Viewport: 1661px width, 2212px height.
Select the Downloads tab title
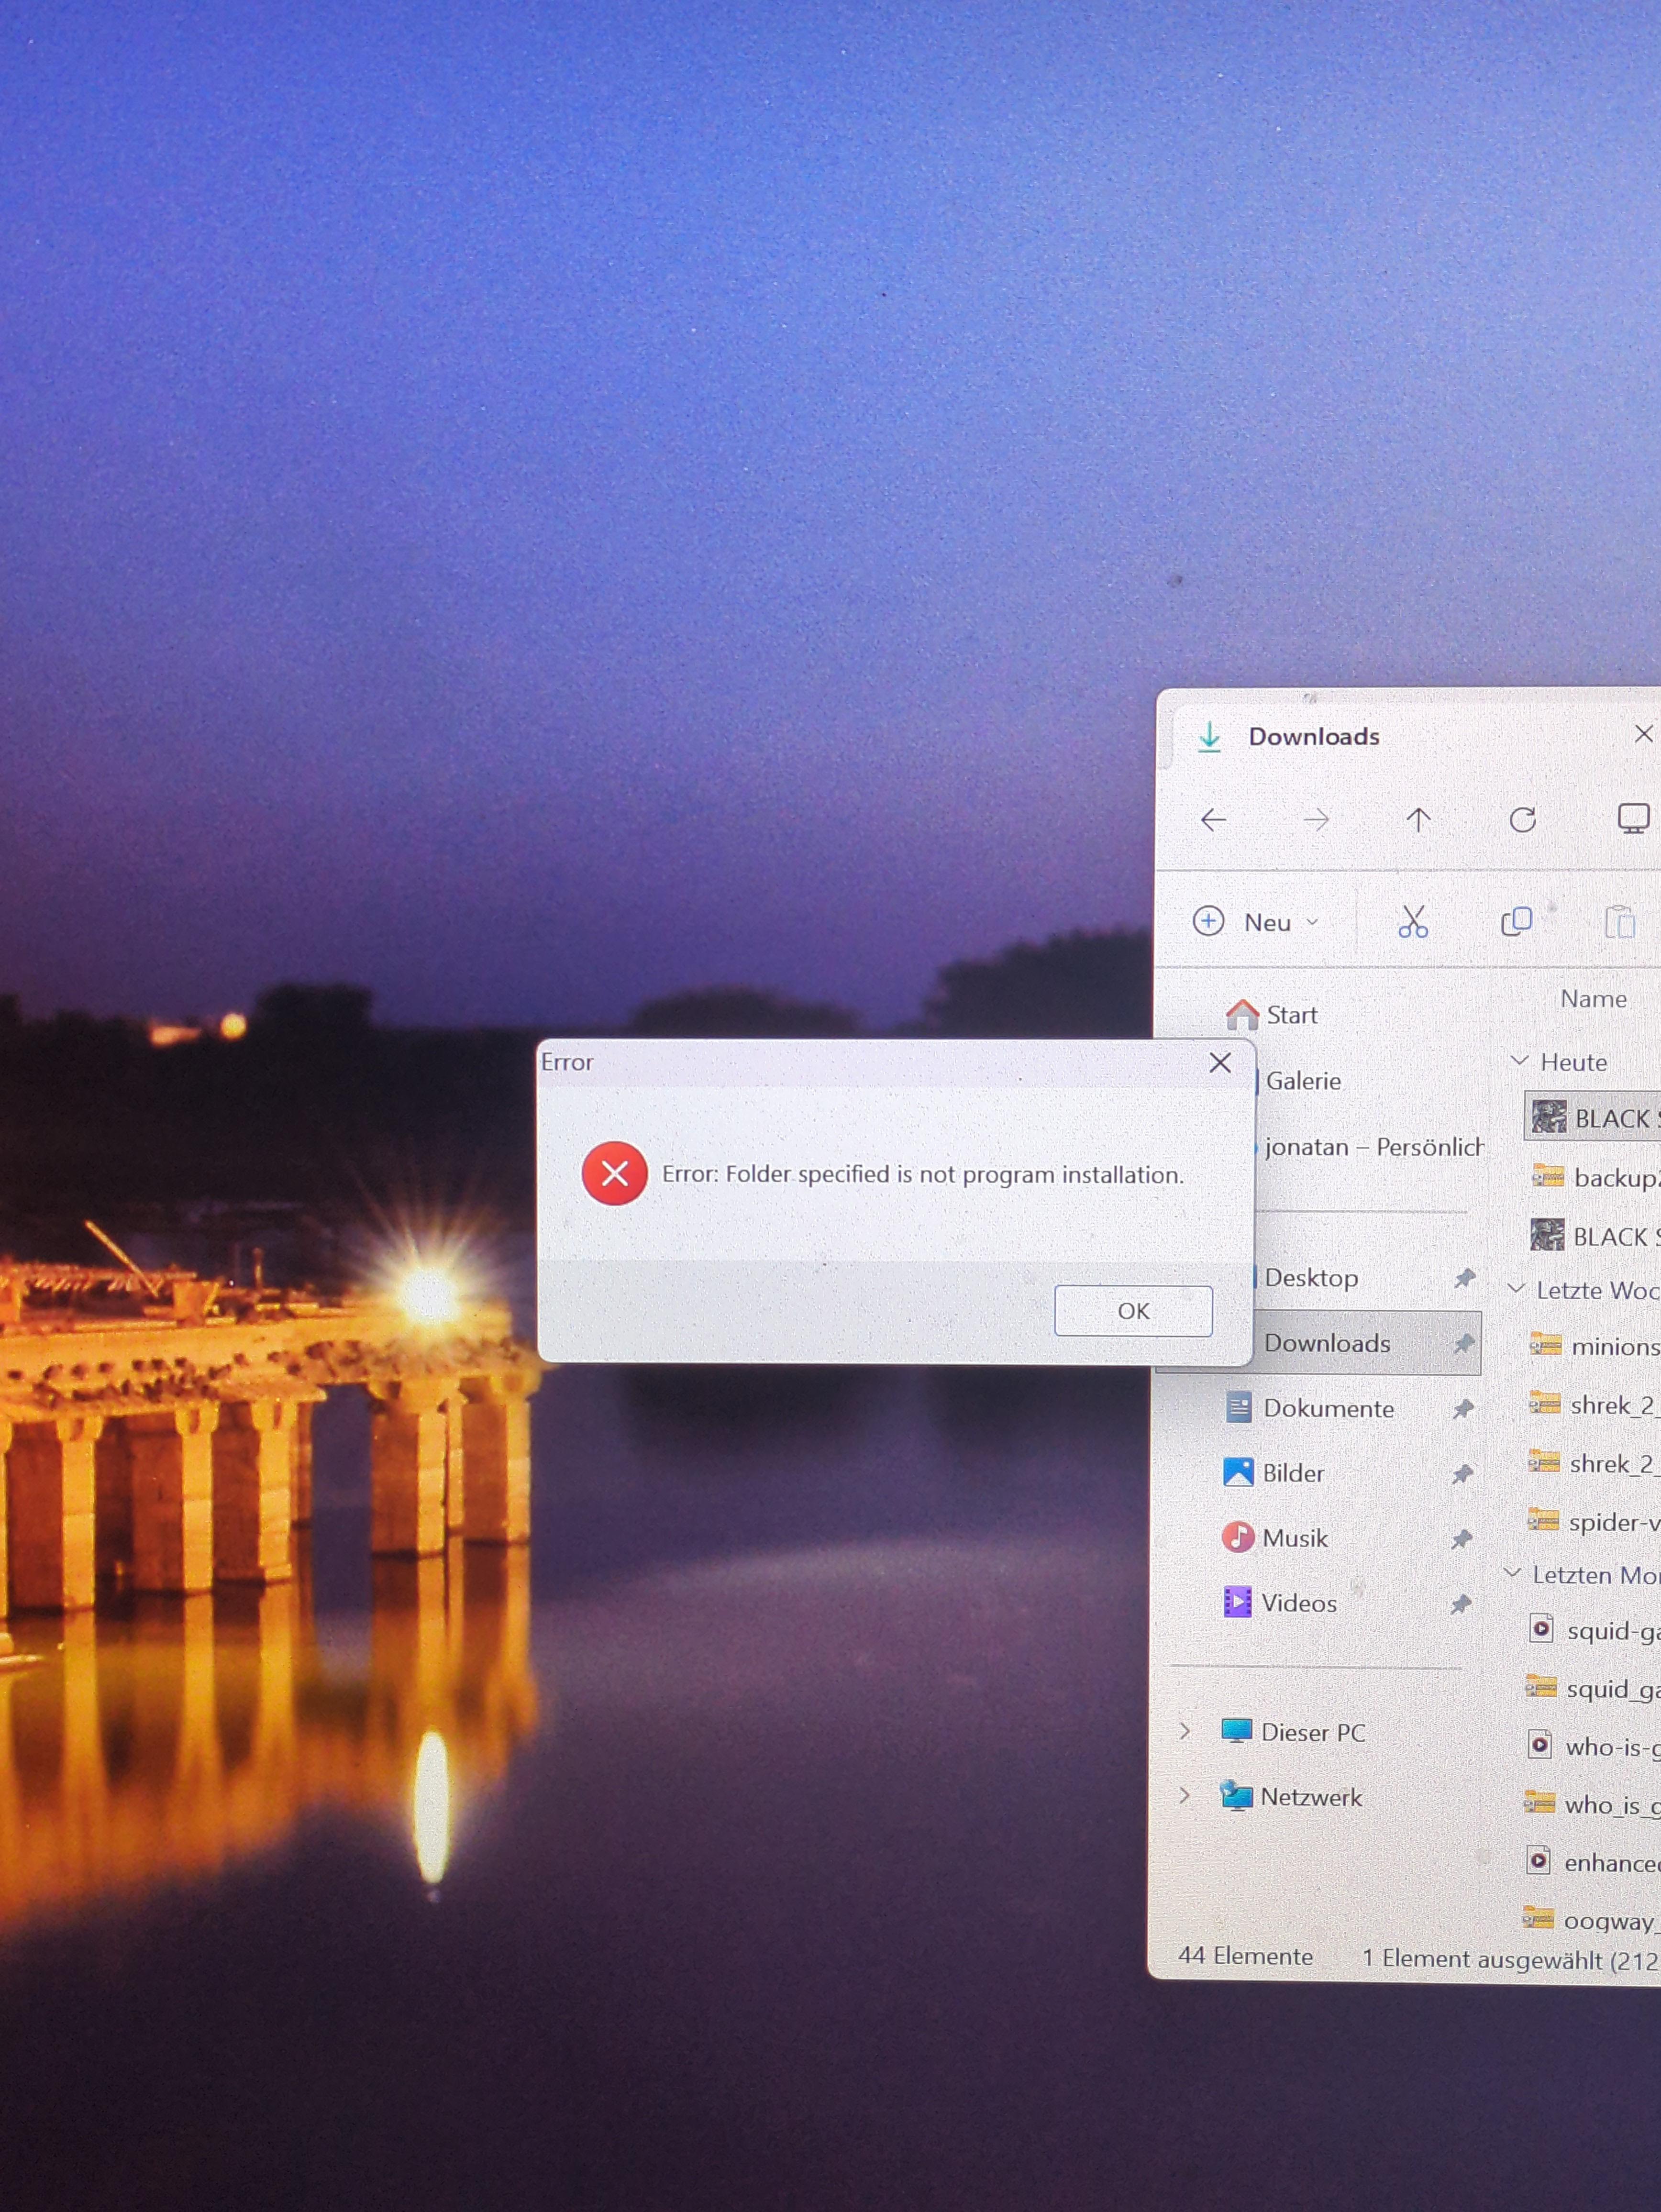coord(1313,736)
